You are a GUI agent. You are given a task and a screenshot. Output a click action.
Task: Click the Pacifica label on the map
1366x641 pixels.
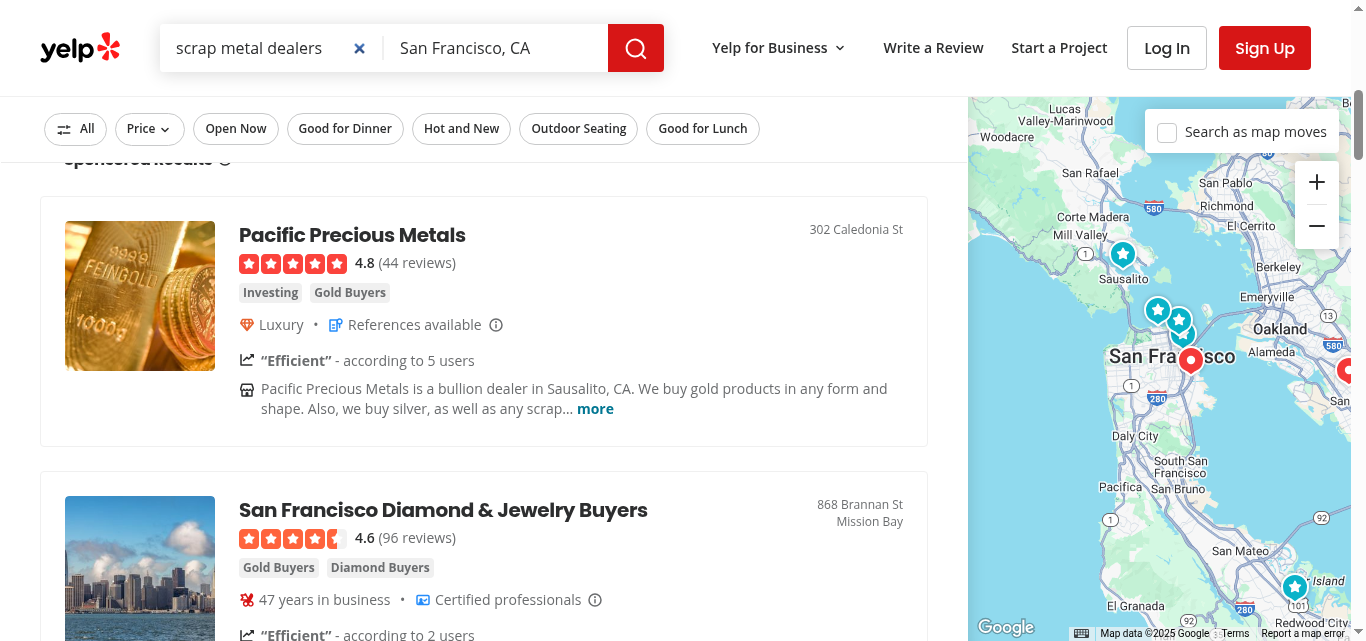(1120, 487)
